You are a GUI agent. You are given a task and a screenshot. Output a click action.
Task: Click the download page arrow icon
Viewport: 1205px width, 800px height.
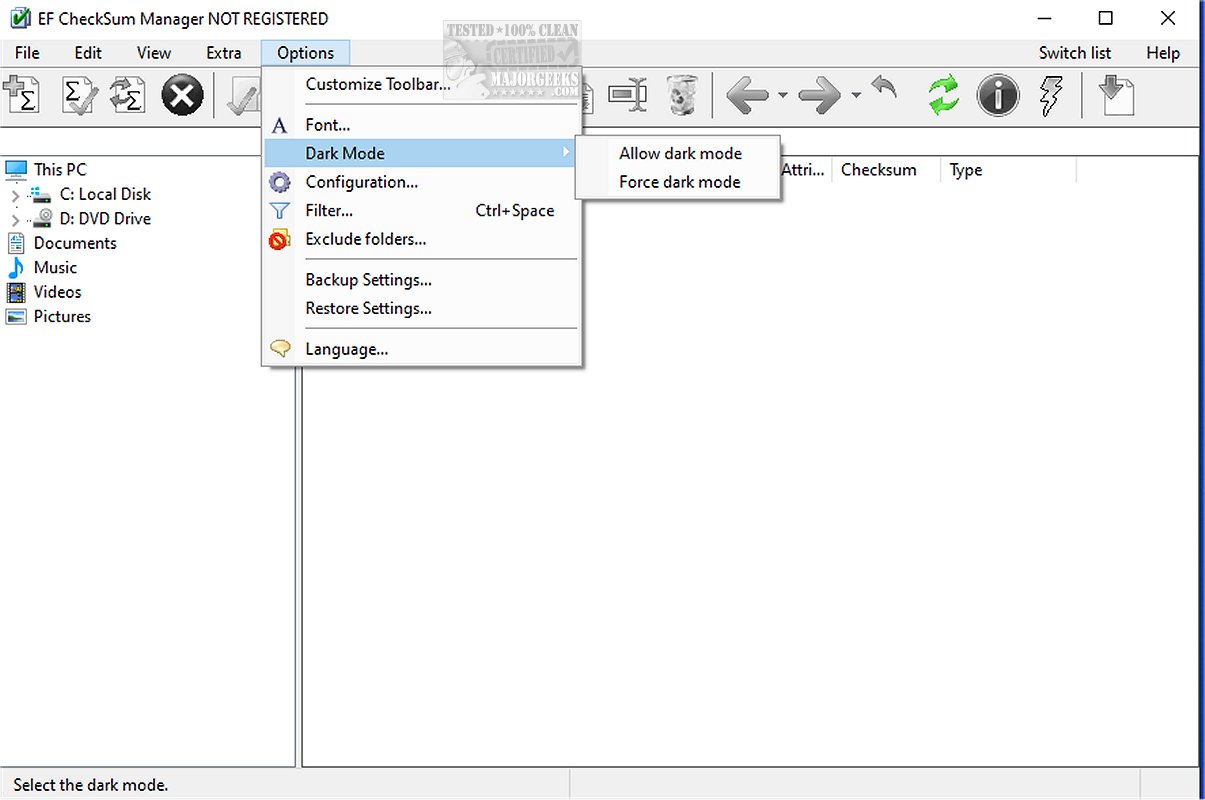(x=1116, y=96)
